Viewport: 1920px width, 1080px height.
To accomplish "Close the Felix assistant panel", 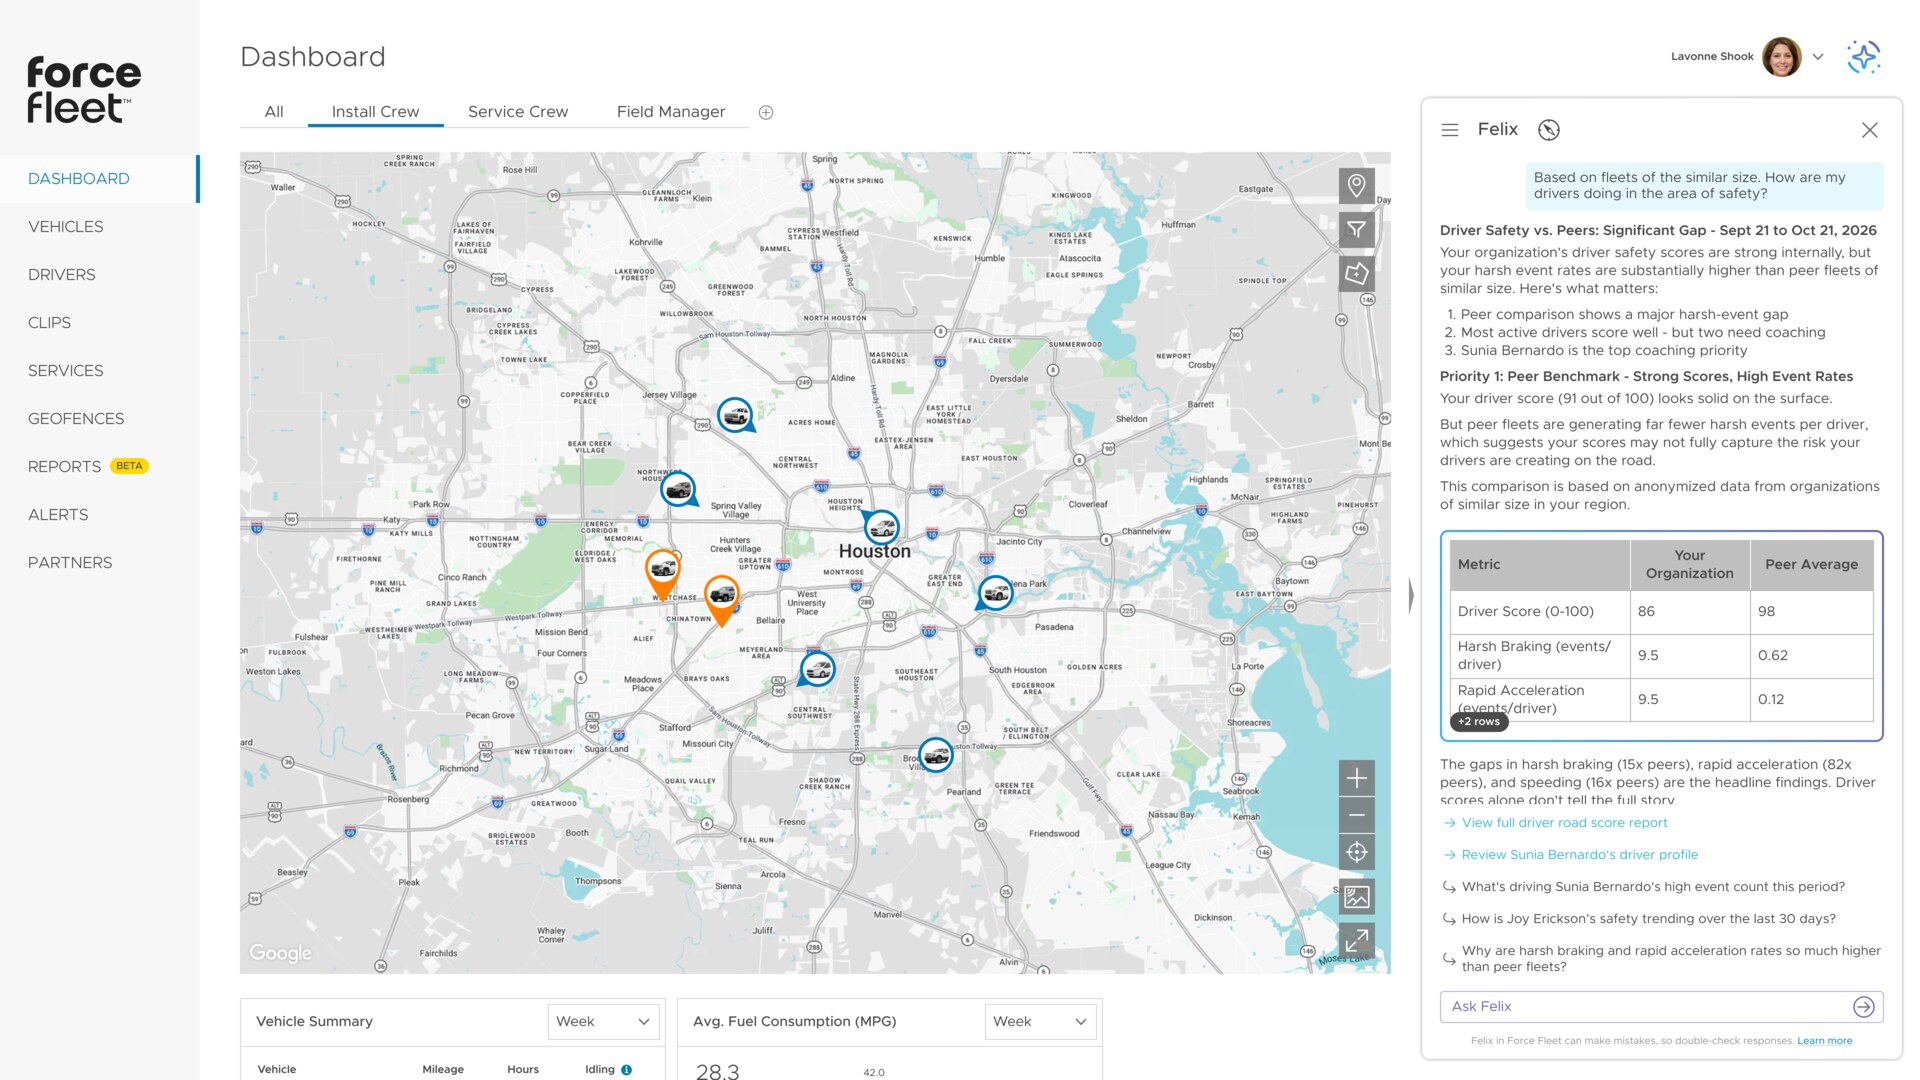I will click(1870, 130).
